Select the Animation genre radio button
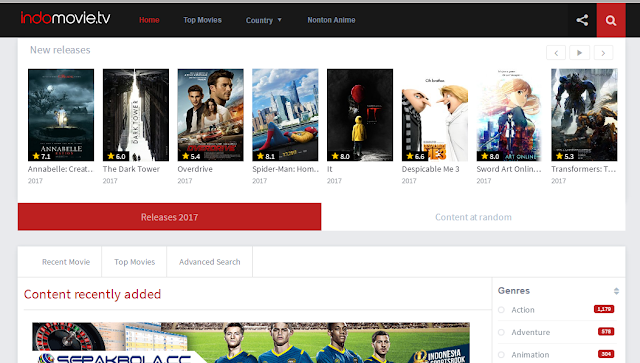 click(x=501, y=355)
